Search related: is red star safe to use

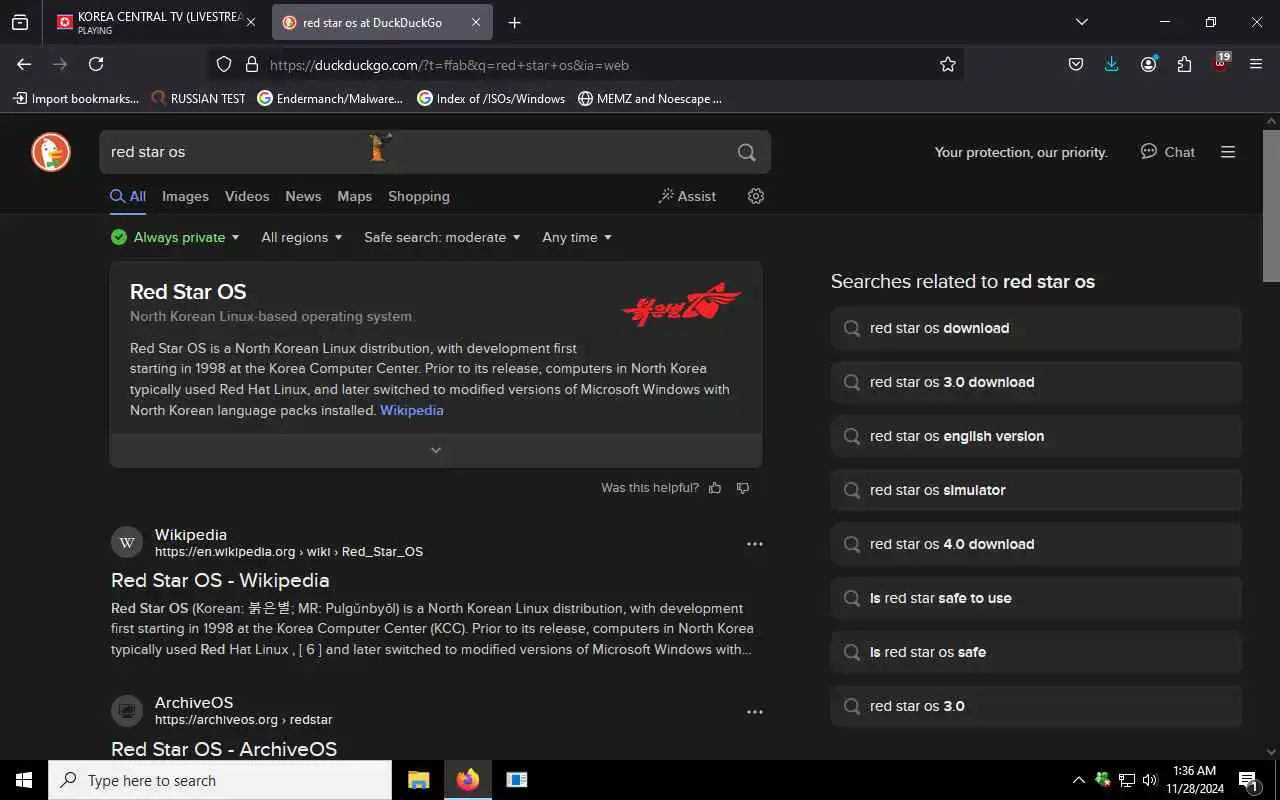[x=1036, y=598]
